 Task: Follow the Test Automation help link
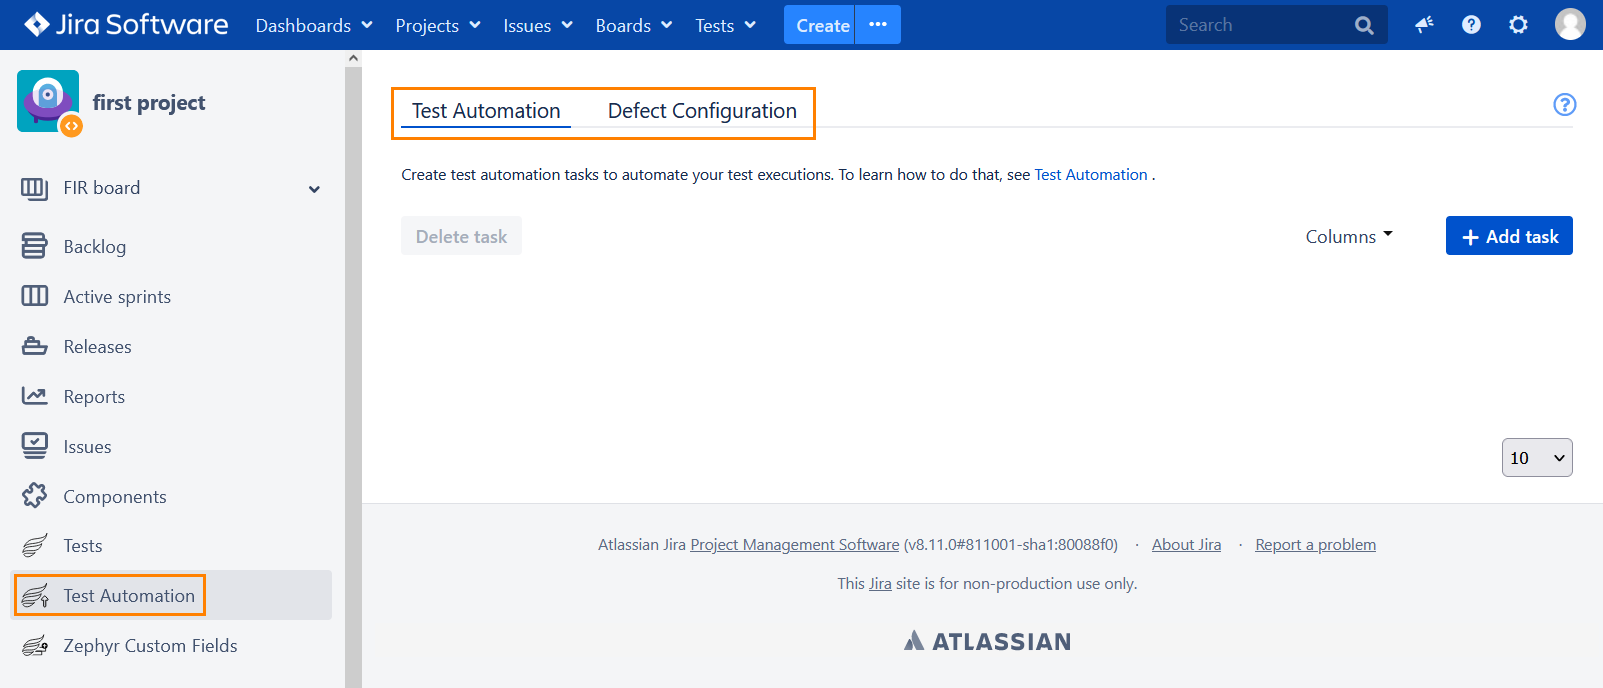1091,174
